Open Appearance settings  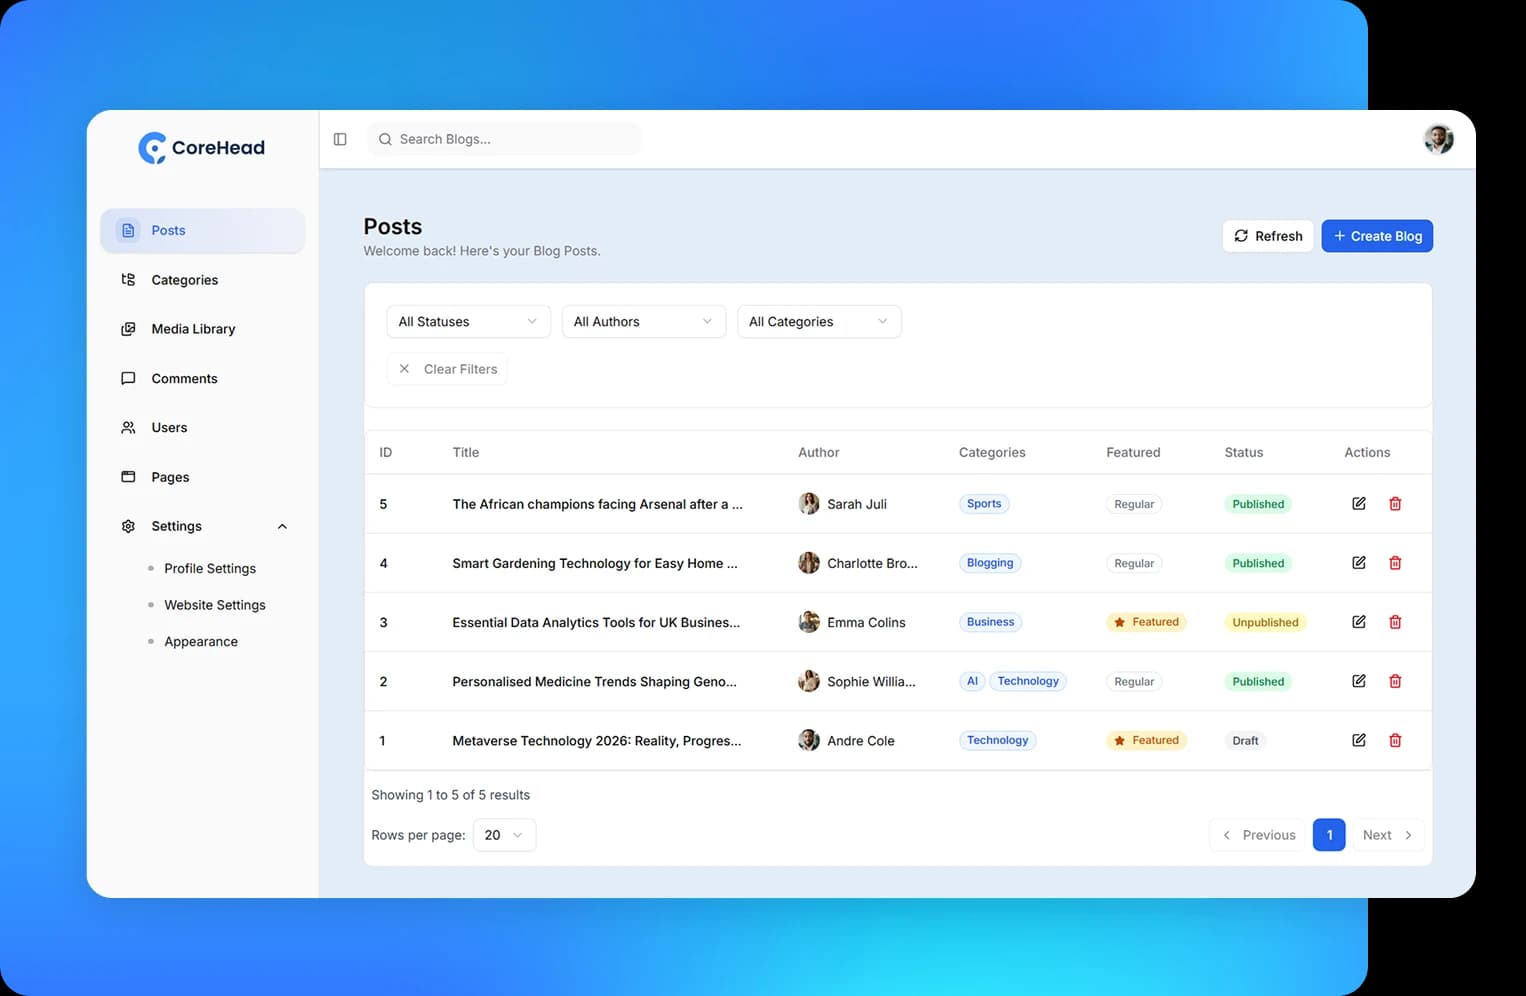200,641
